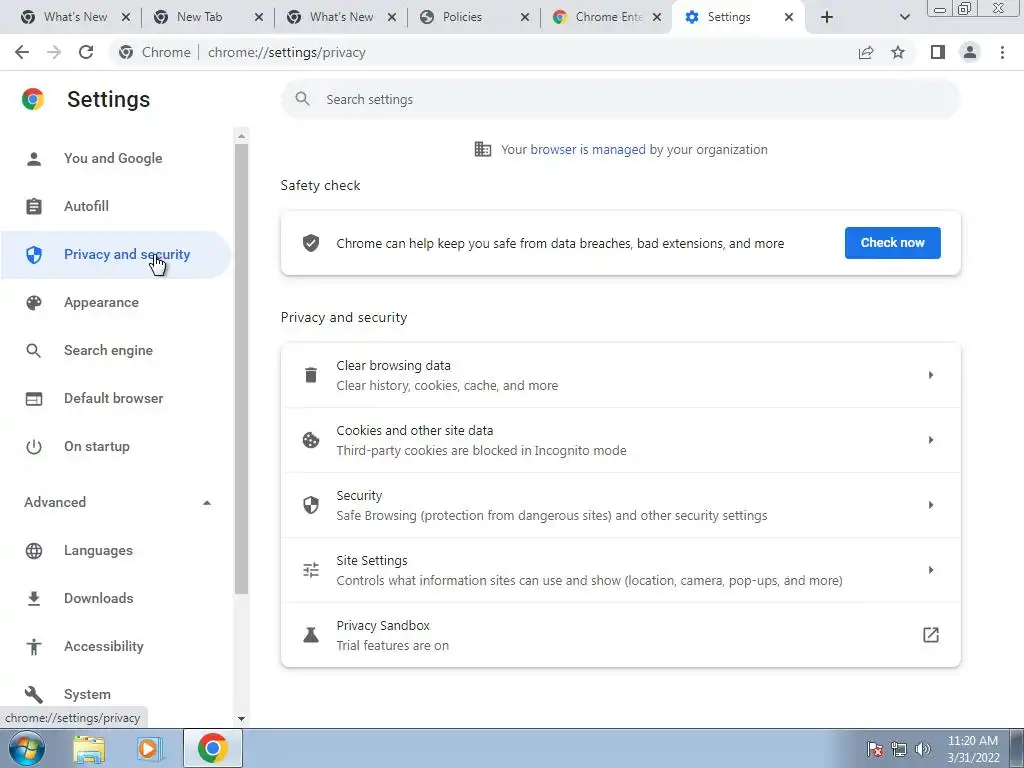
Task: Open the tab search chevron
Action: coord(904,17)
